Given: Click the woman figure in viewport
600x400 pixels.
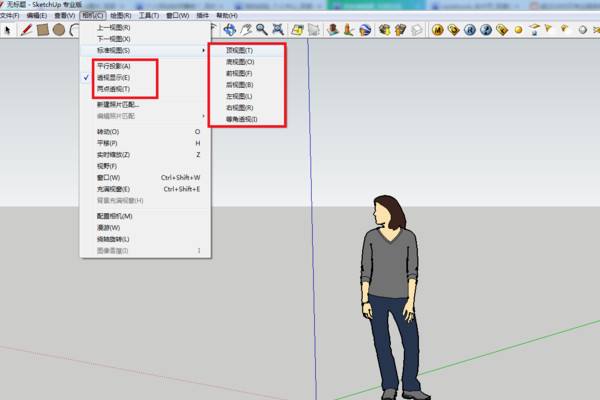Looking at the screenshot, I should tap(391, 295).
